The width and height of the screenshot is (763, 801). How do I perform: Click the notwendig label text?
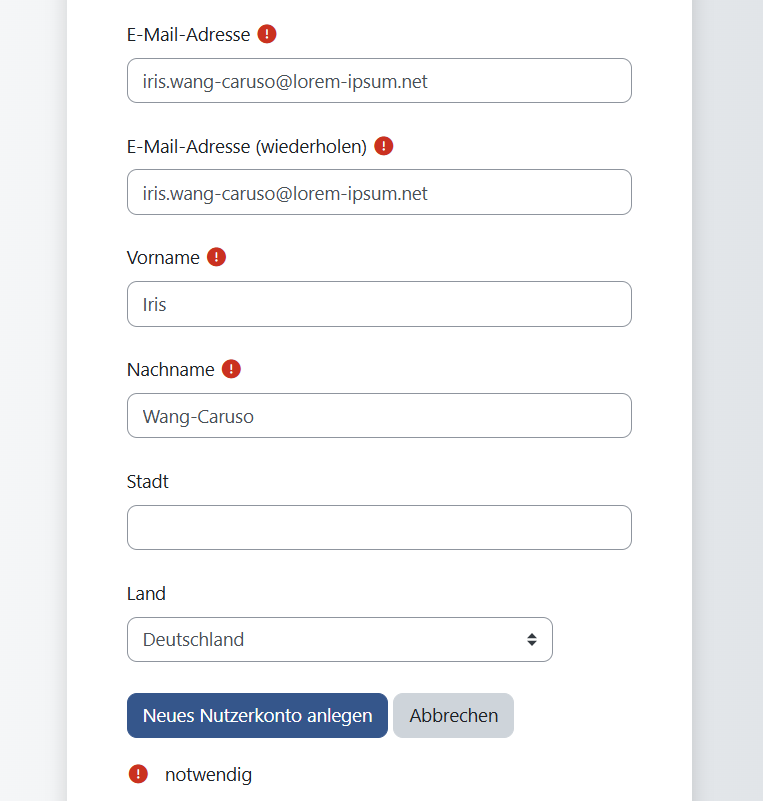pyautogui.click(x=208, y=774)
